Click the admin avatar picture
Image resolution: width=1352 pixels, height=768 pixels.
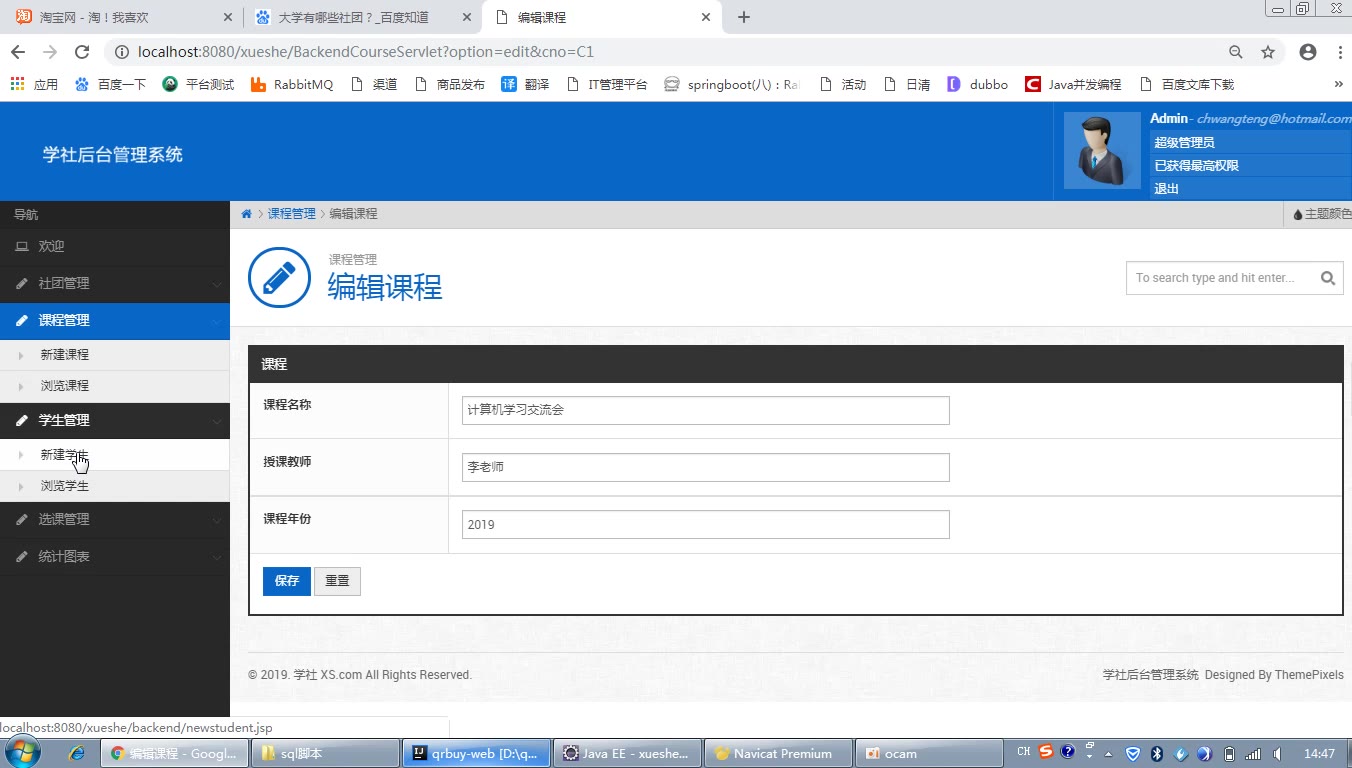tap(1102, 150)
